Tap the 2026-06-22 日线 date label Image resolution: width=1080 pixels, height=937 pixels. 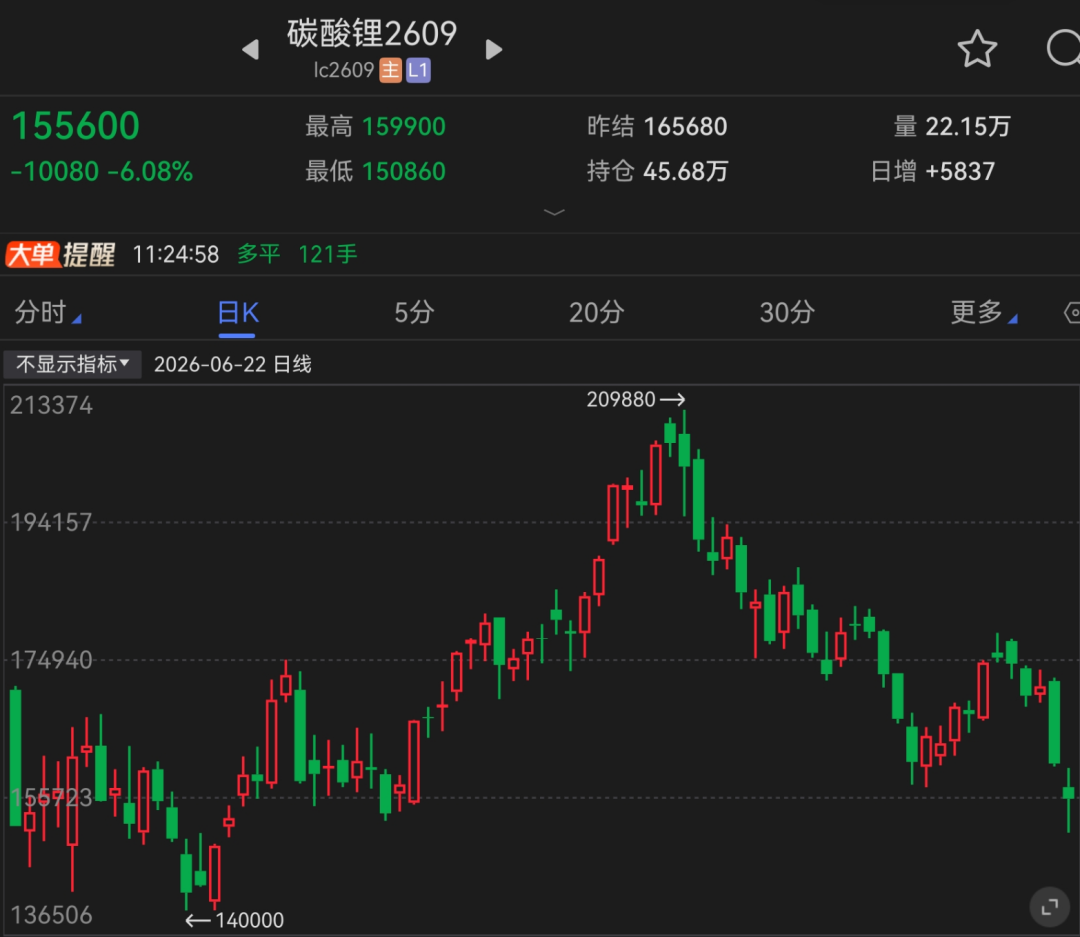(233, 364)
